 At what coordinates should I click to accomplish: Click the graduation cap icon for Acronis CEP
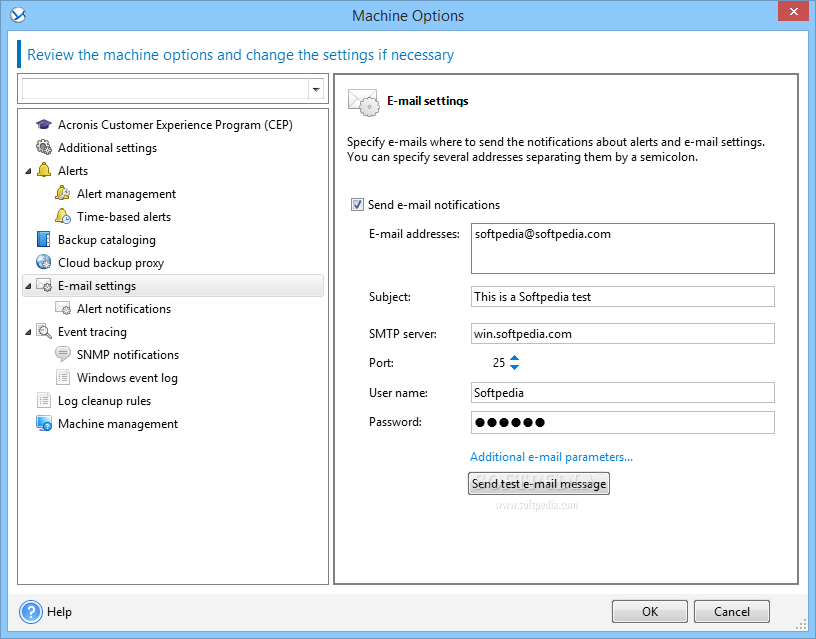point(44,125)
